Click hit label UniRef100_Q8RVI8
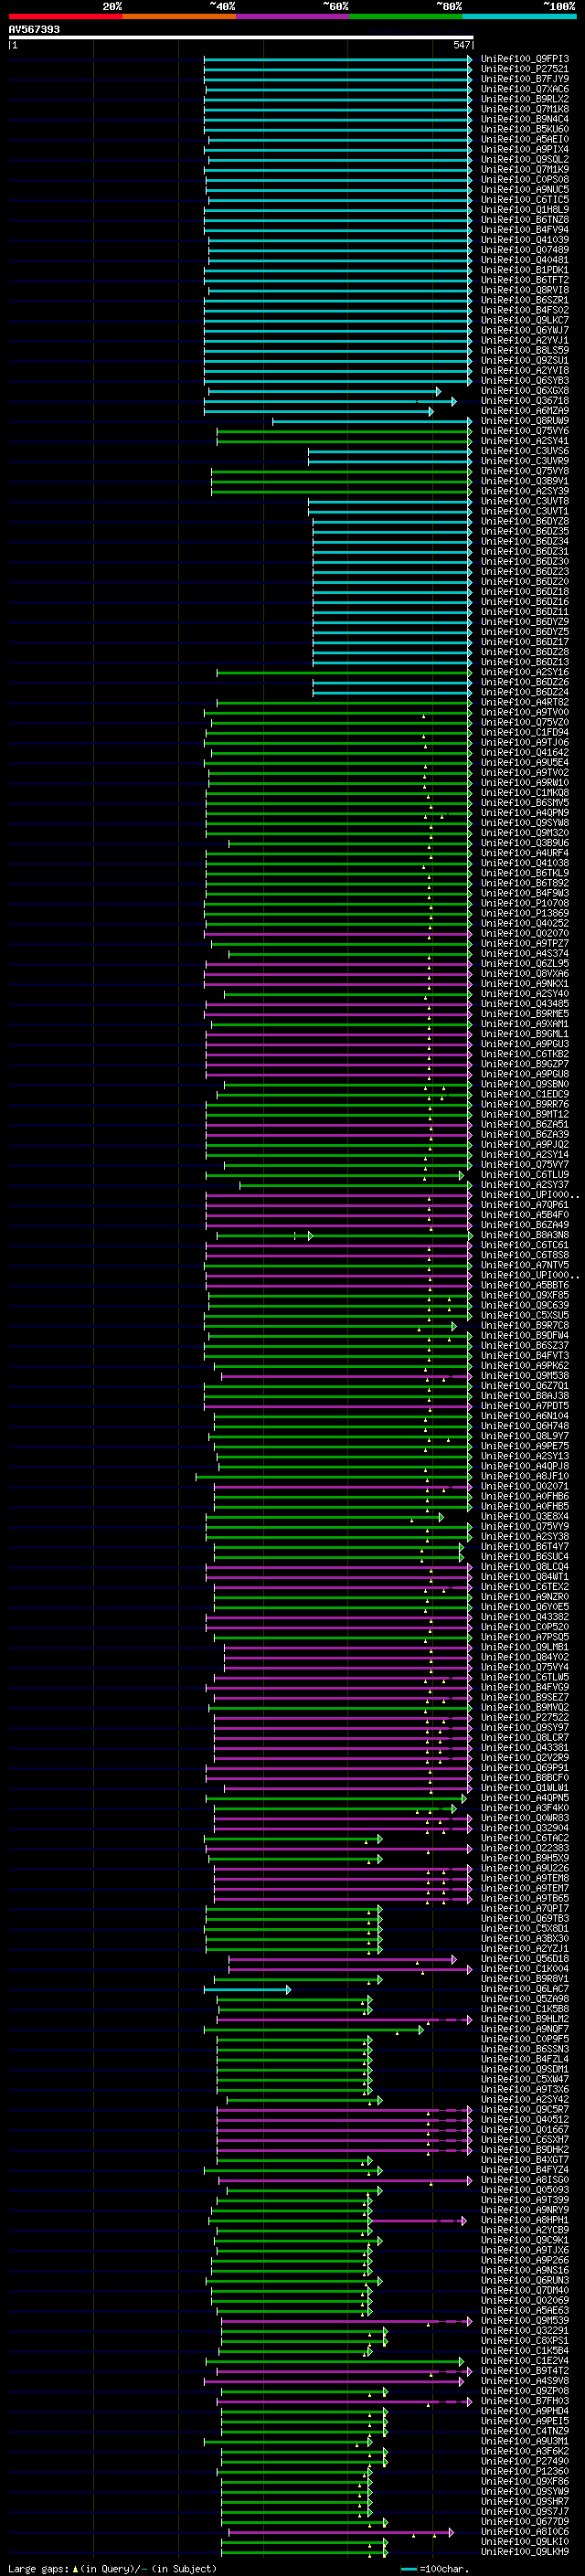Image resolution: width=585 pixels, height=2576 pixels. [x=525, y=290]
